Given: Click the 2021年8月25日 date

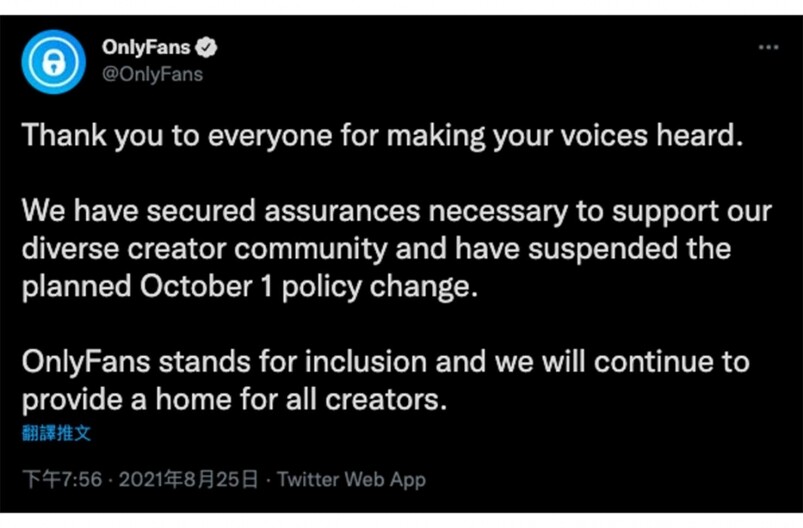Looking at the screenshot, I should tap(188, 480).
